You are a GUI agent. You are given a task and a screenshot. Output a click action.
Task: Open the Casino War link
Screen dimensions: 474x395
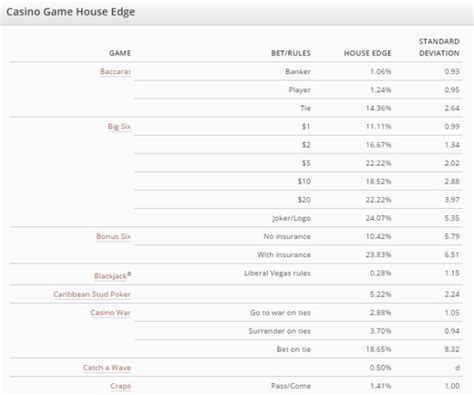click(x=110, y=313)
